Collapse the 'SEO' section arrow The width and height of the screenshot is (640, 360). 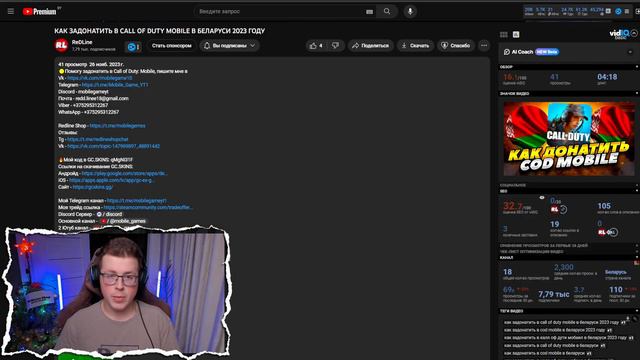[x=637, y=191]
